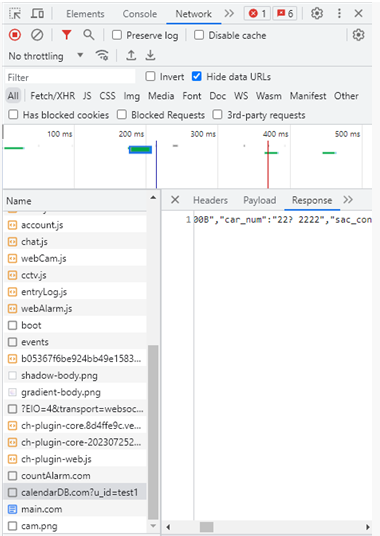This screenshot has width=380, height=536.
Task: Filter requests by Manifest
Action: pos(308,96)
